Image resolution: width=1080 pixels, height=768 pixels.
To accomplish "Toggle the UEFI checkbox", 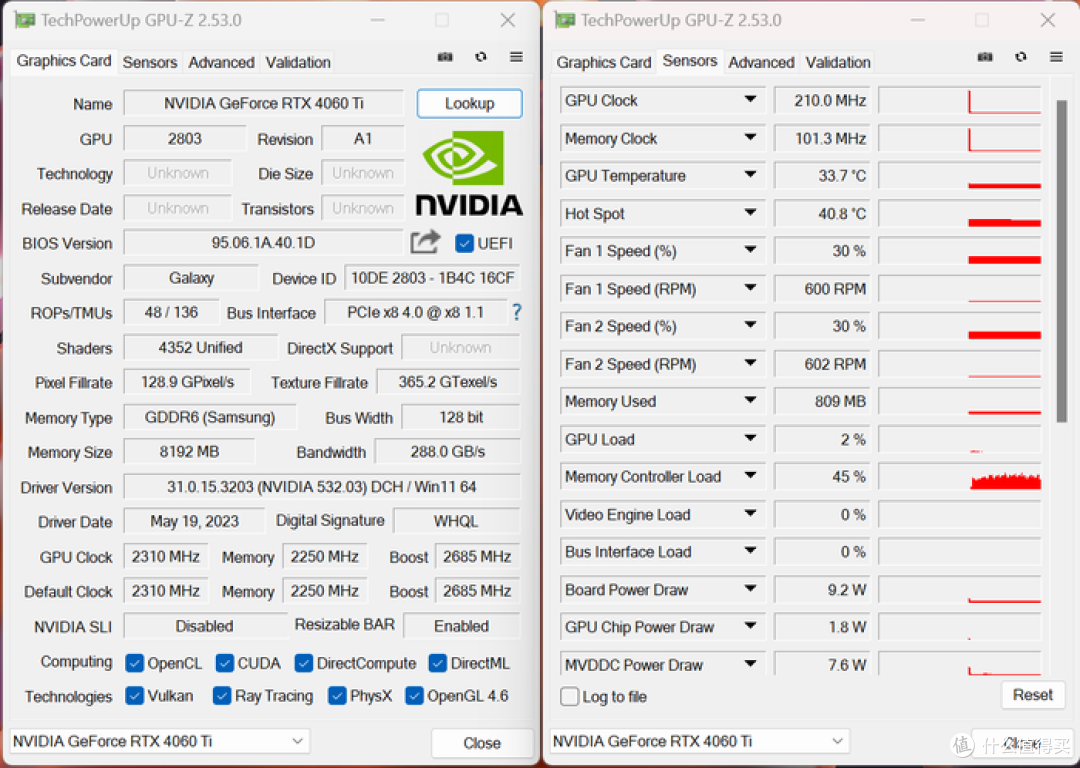I will point(464,243).
